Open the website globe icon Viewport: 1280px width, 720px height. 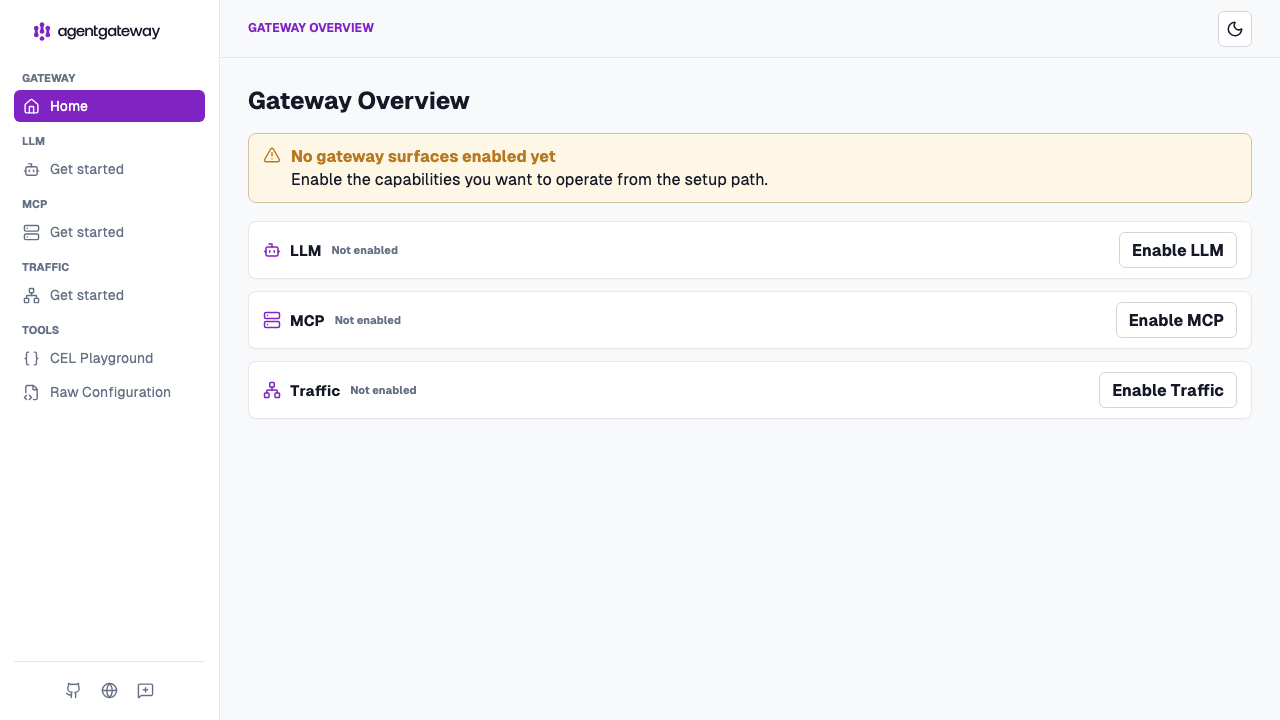pyautogui.click(x=109, y=691)
